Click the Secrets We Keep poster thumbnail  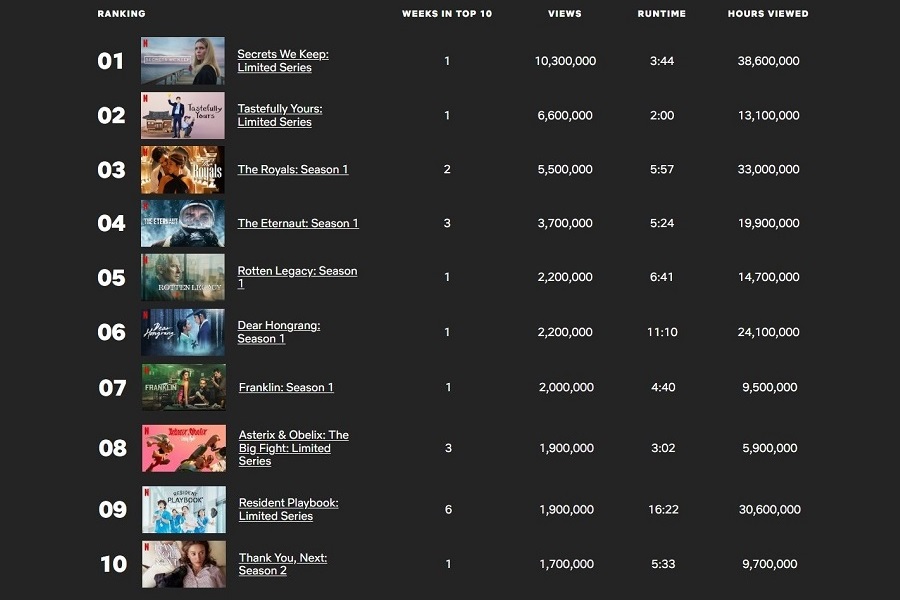[183, 61]
